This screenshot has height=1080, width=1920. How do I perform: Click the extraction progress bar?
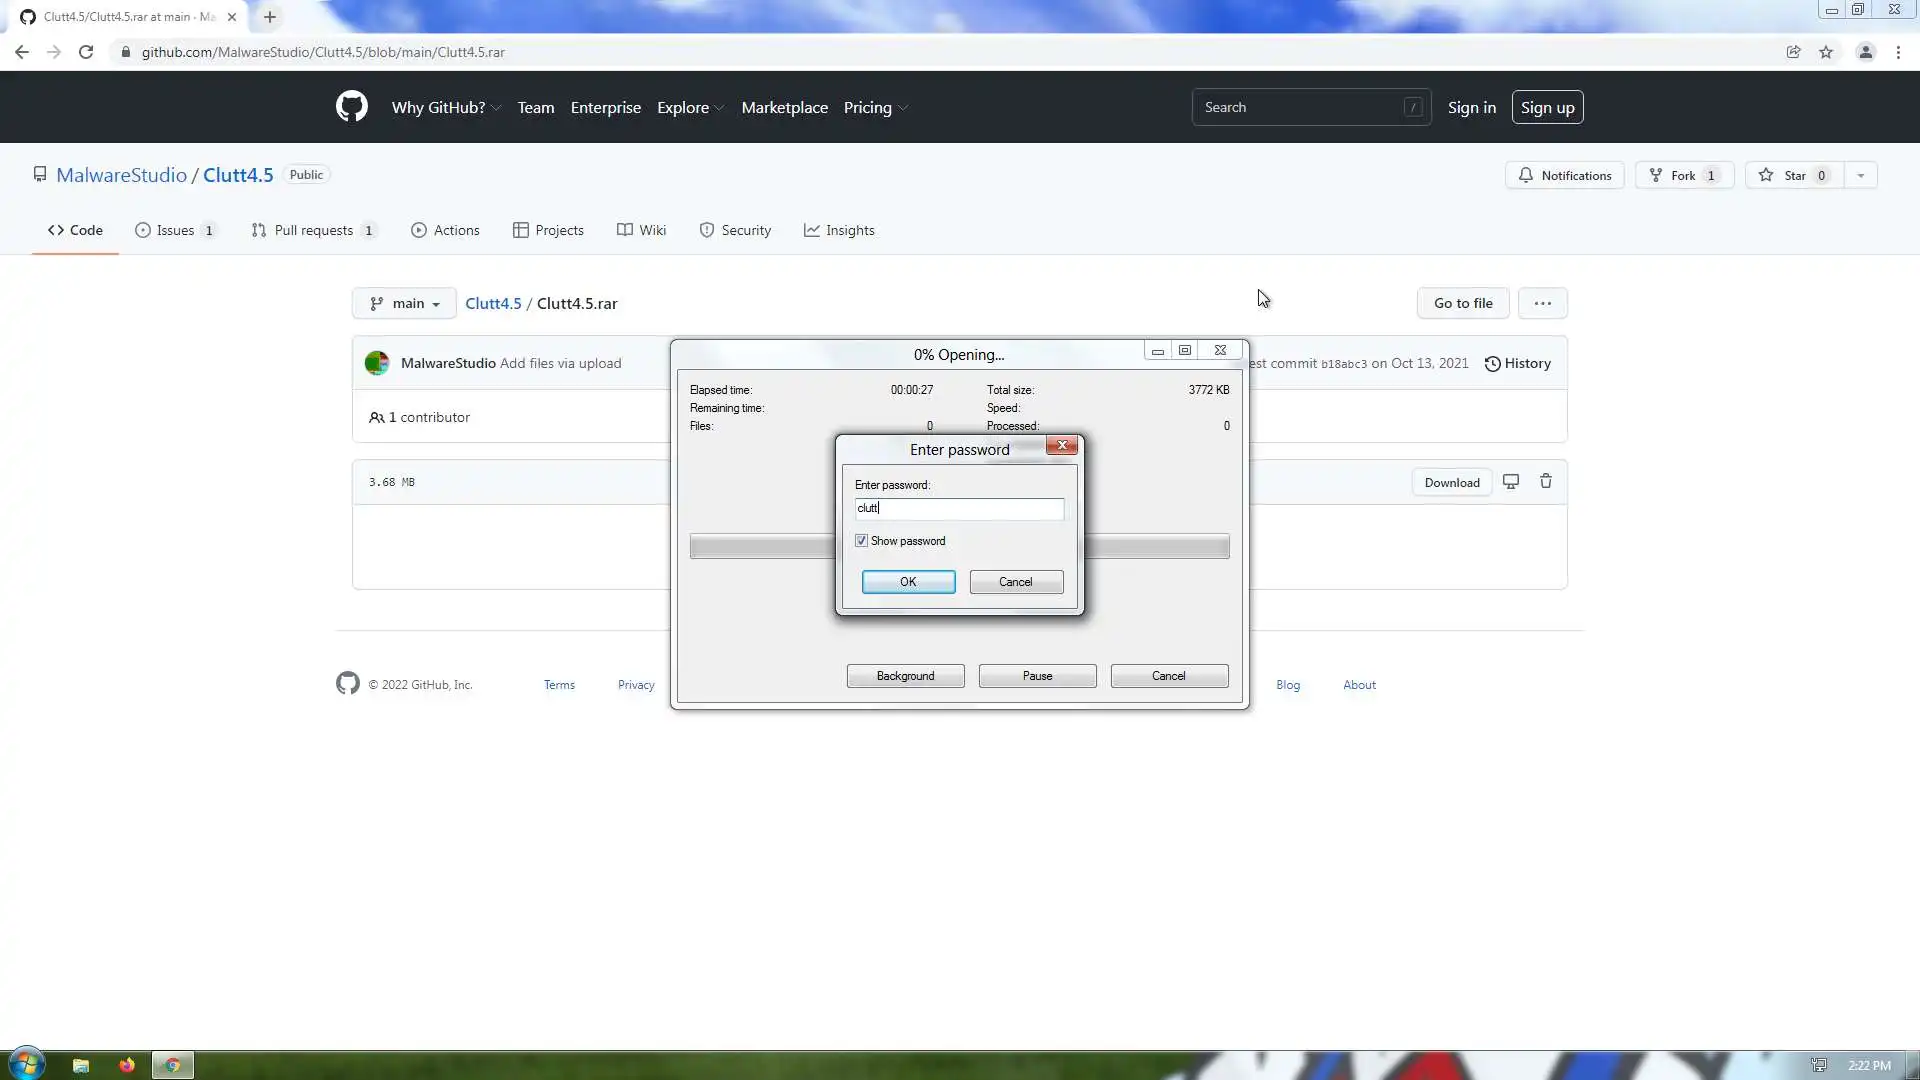pos(760,546)
